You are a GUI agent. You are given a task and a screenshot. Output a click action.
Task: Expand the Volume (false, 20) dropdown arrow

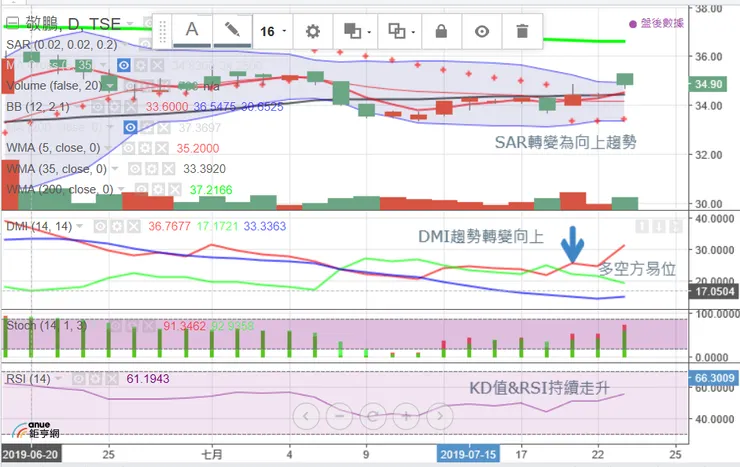110,86
